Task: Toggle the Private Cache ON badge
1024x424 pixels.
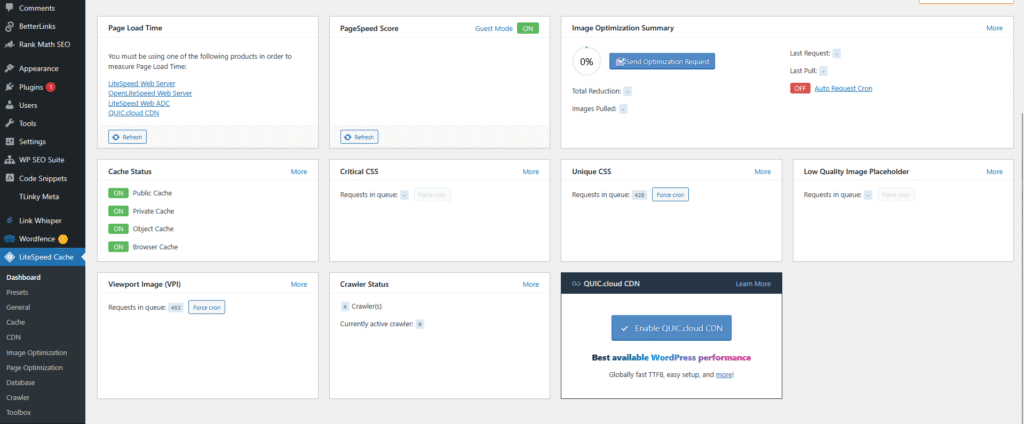Action: tap(118, 211)
